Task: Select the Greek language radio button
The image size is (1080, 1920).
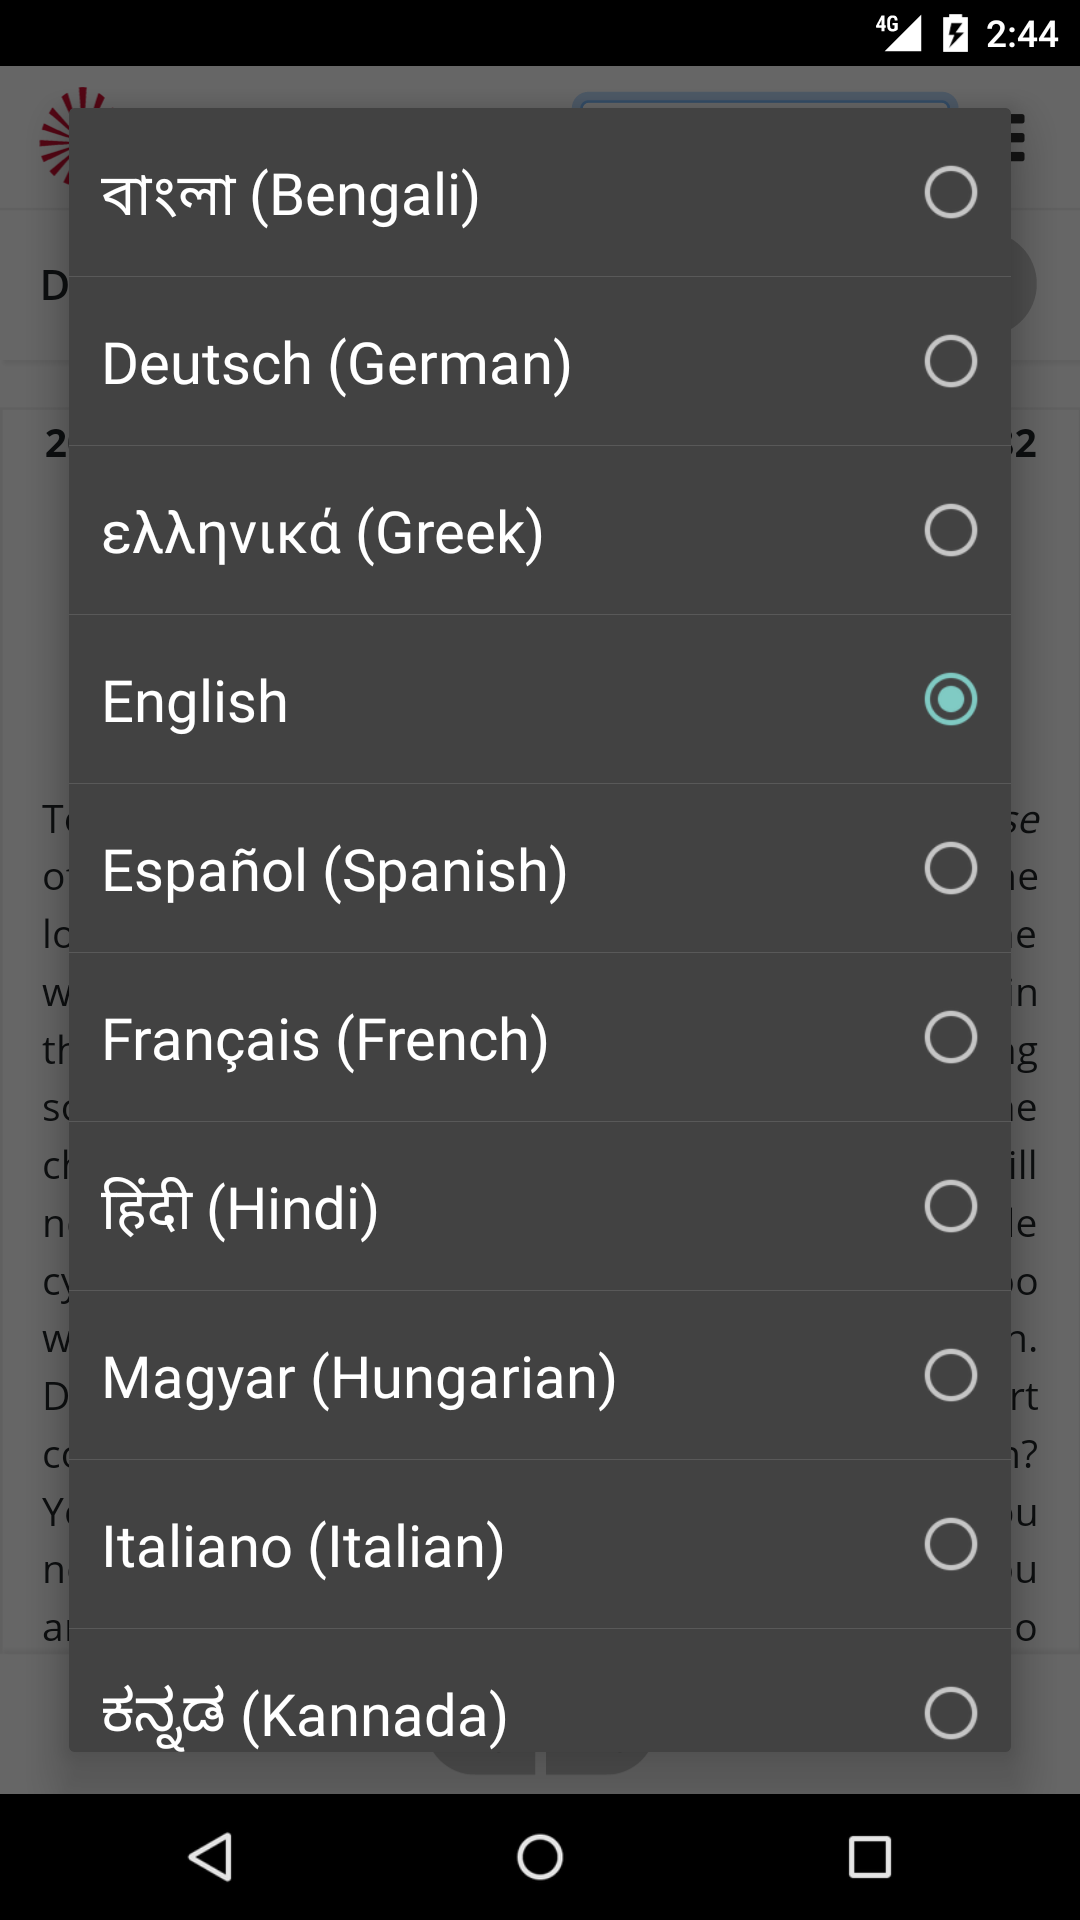Action: [950, 530]
